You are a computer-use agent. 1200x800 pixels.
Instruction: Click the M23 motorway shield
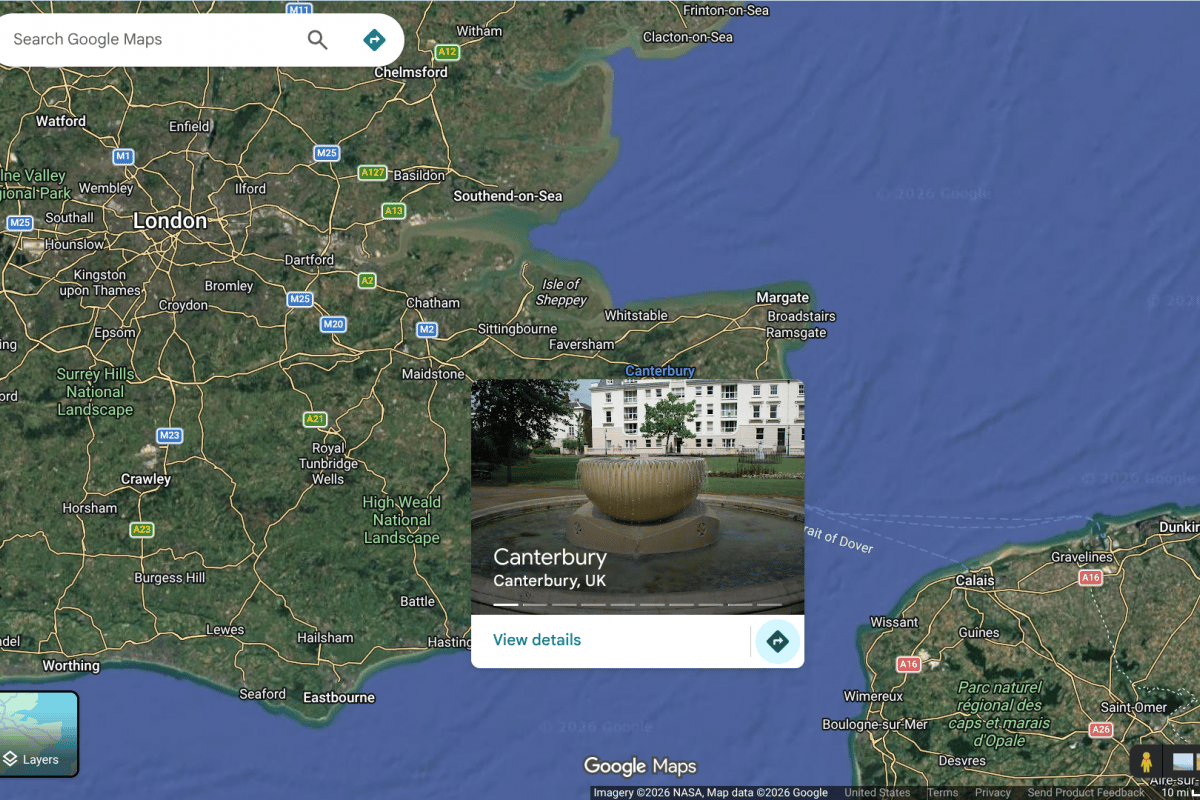coord(169,435)
